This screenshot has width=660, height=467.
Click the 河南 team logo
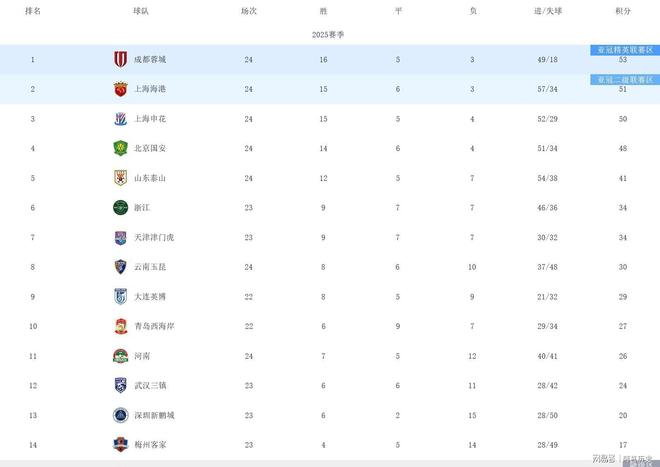[x=120, y=356]
